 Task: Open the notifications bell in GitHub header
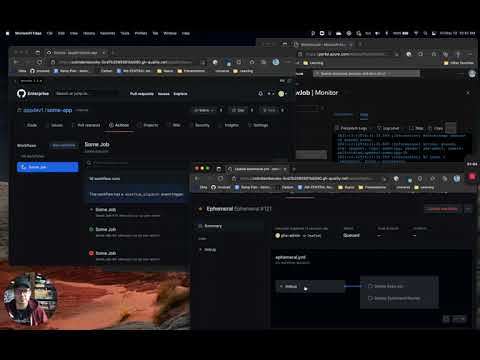260,94
